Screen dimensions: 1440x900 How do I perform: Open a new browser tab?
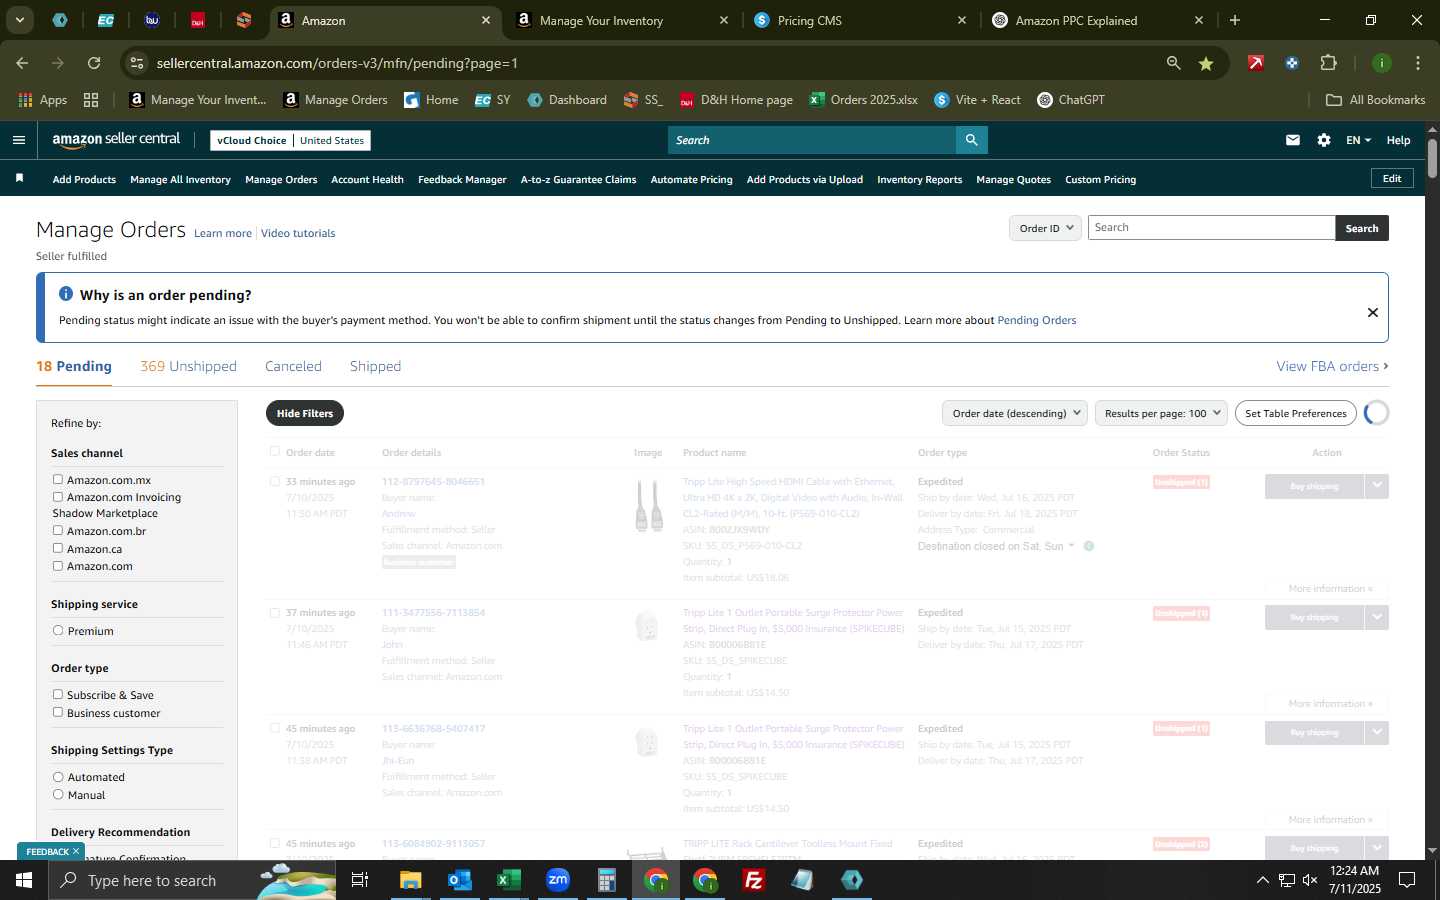(1235, 20)
